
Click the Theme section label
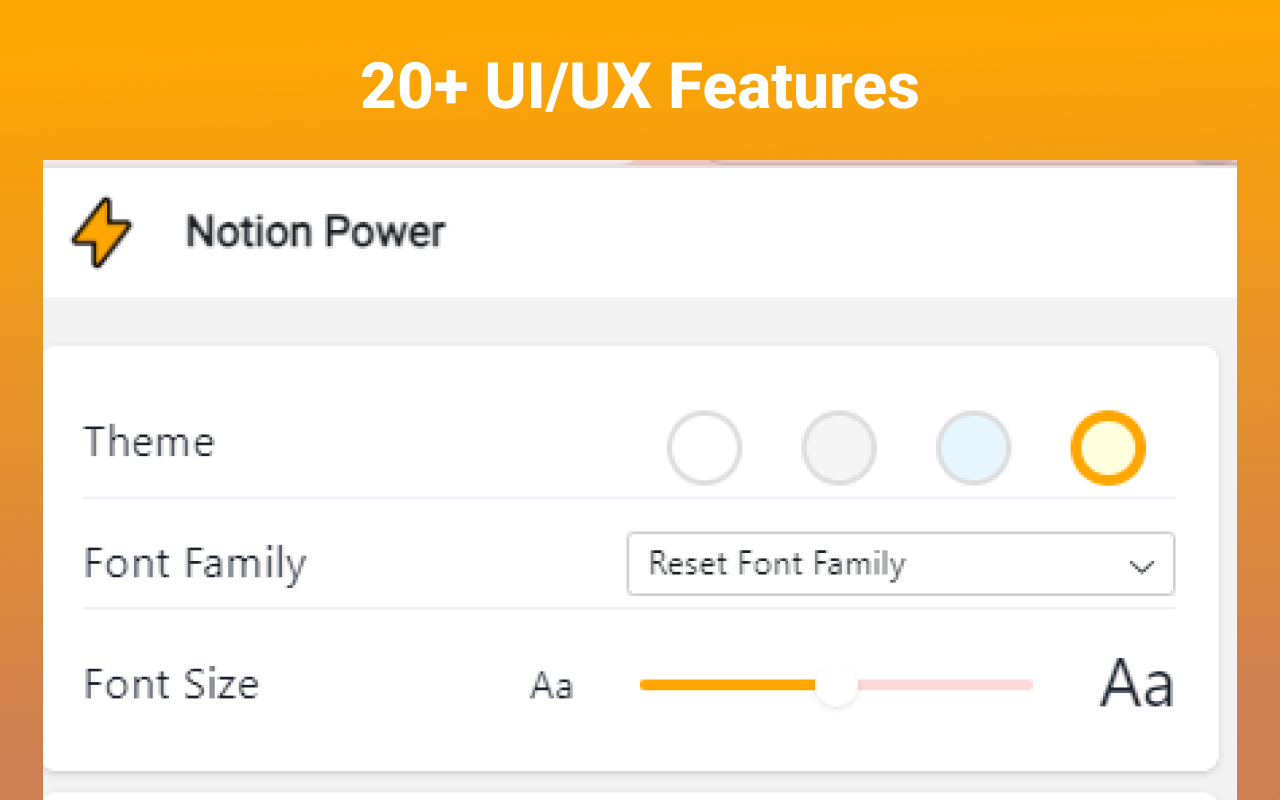[149, 441]
